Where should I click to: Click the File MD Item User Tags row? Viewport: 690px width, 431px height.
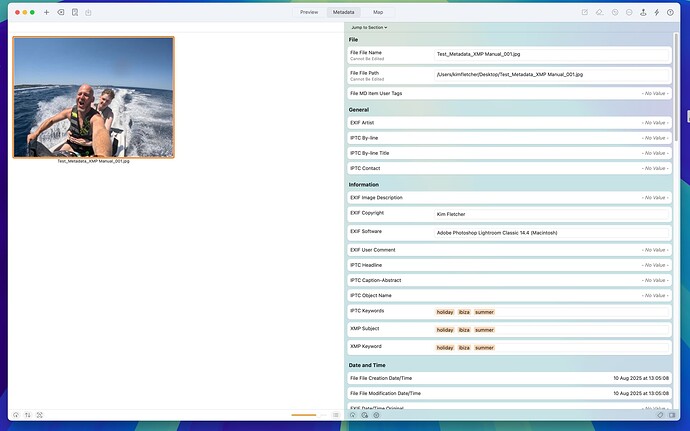pyautogui.click(x=509, y=93)
